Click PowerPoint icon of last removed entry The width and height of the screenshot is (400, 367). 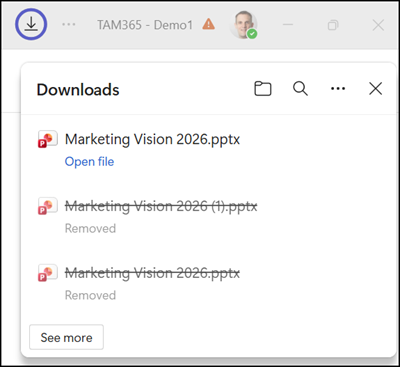point(47,273)
